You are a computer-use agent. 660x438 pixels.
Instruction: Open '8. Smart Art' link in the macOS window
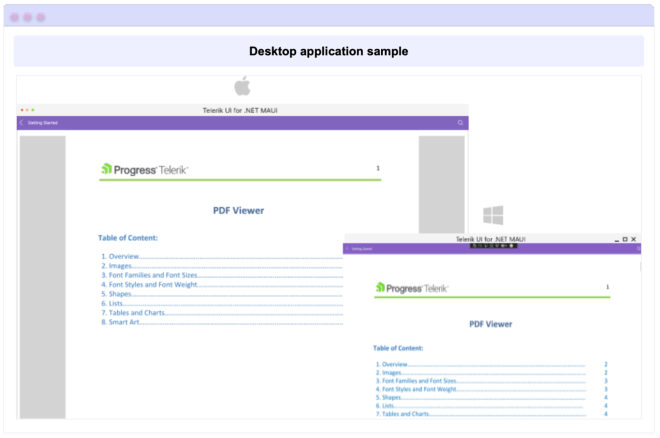(x=120, y=322)
